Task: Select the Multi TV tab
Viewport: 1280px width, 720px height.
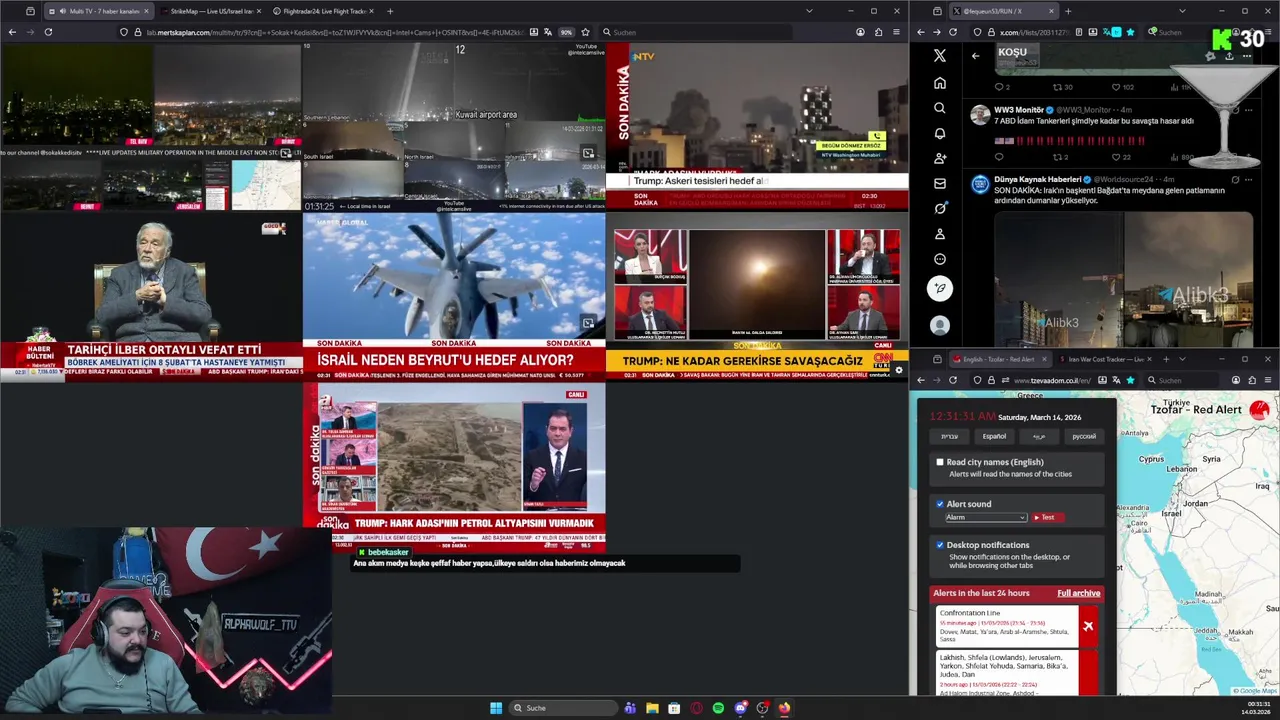Action: [x=98, y=11]
